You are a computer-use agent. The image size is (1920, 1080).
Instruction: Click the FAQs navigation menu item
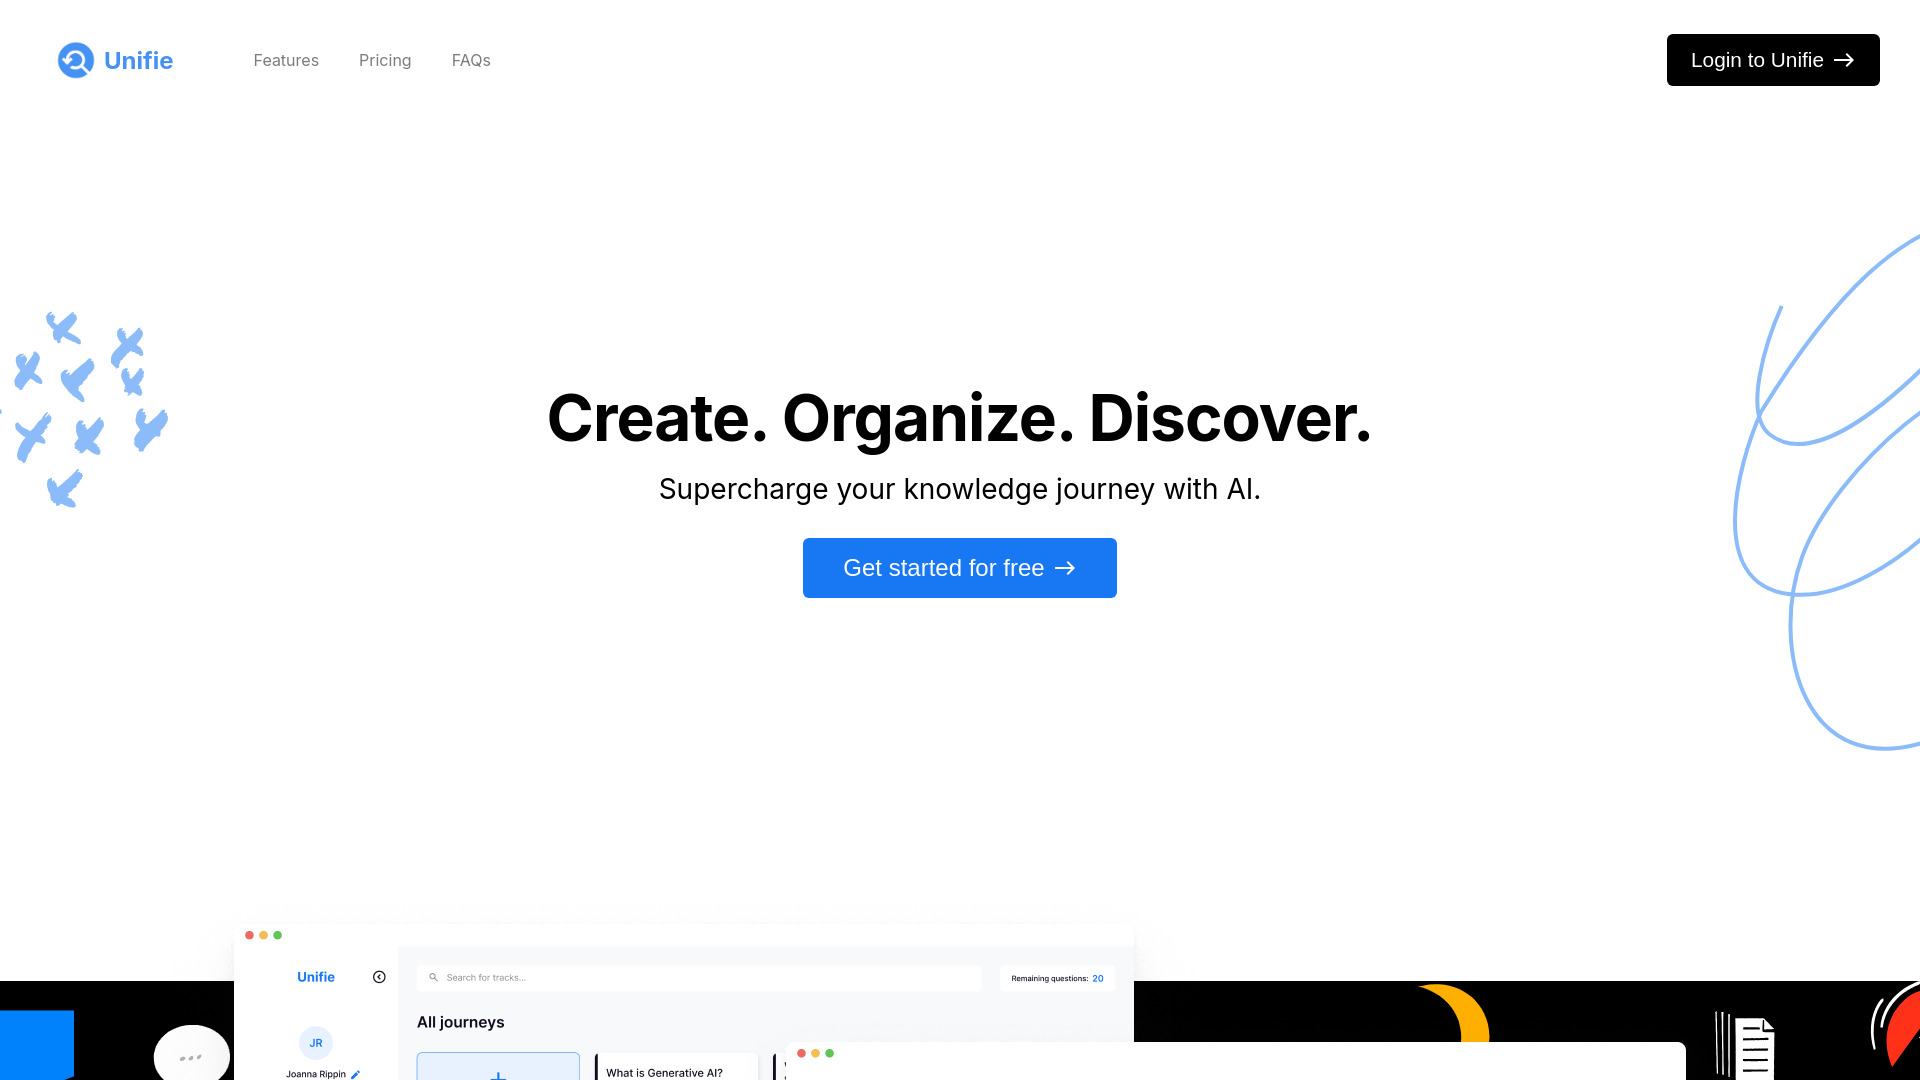click(471, 59)
